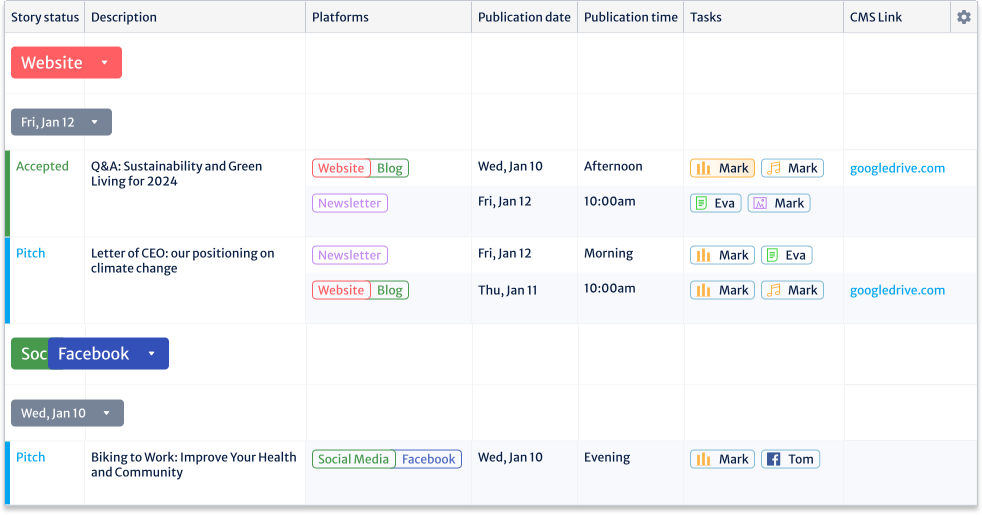982x515 pixels.
Task: Open the Letter of CEO story description
Action: click(x=182, y=261)
